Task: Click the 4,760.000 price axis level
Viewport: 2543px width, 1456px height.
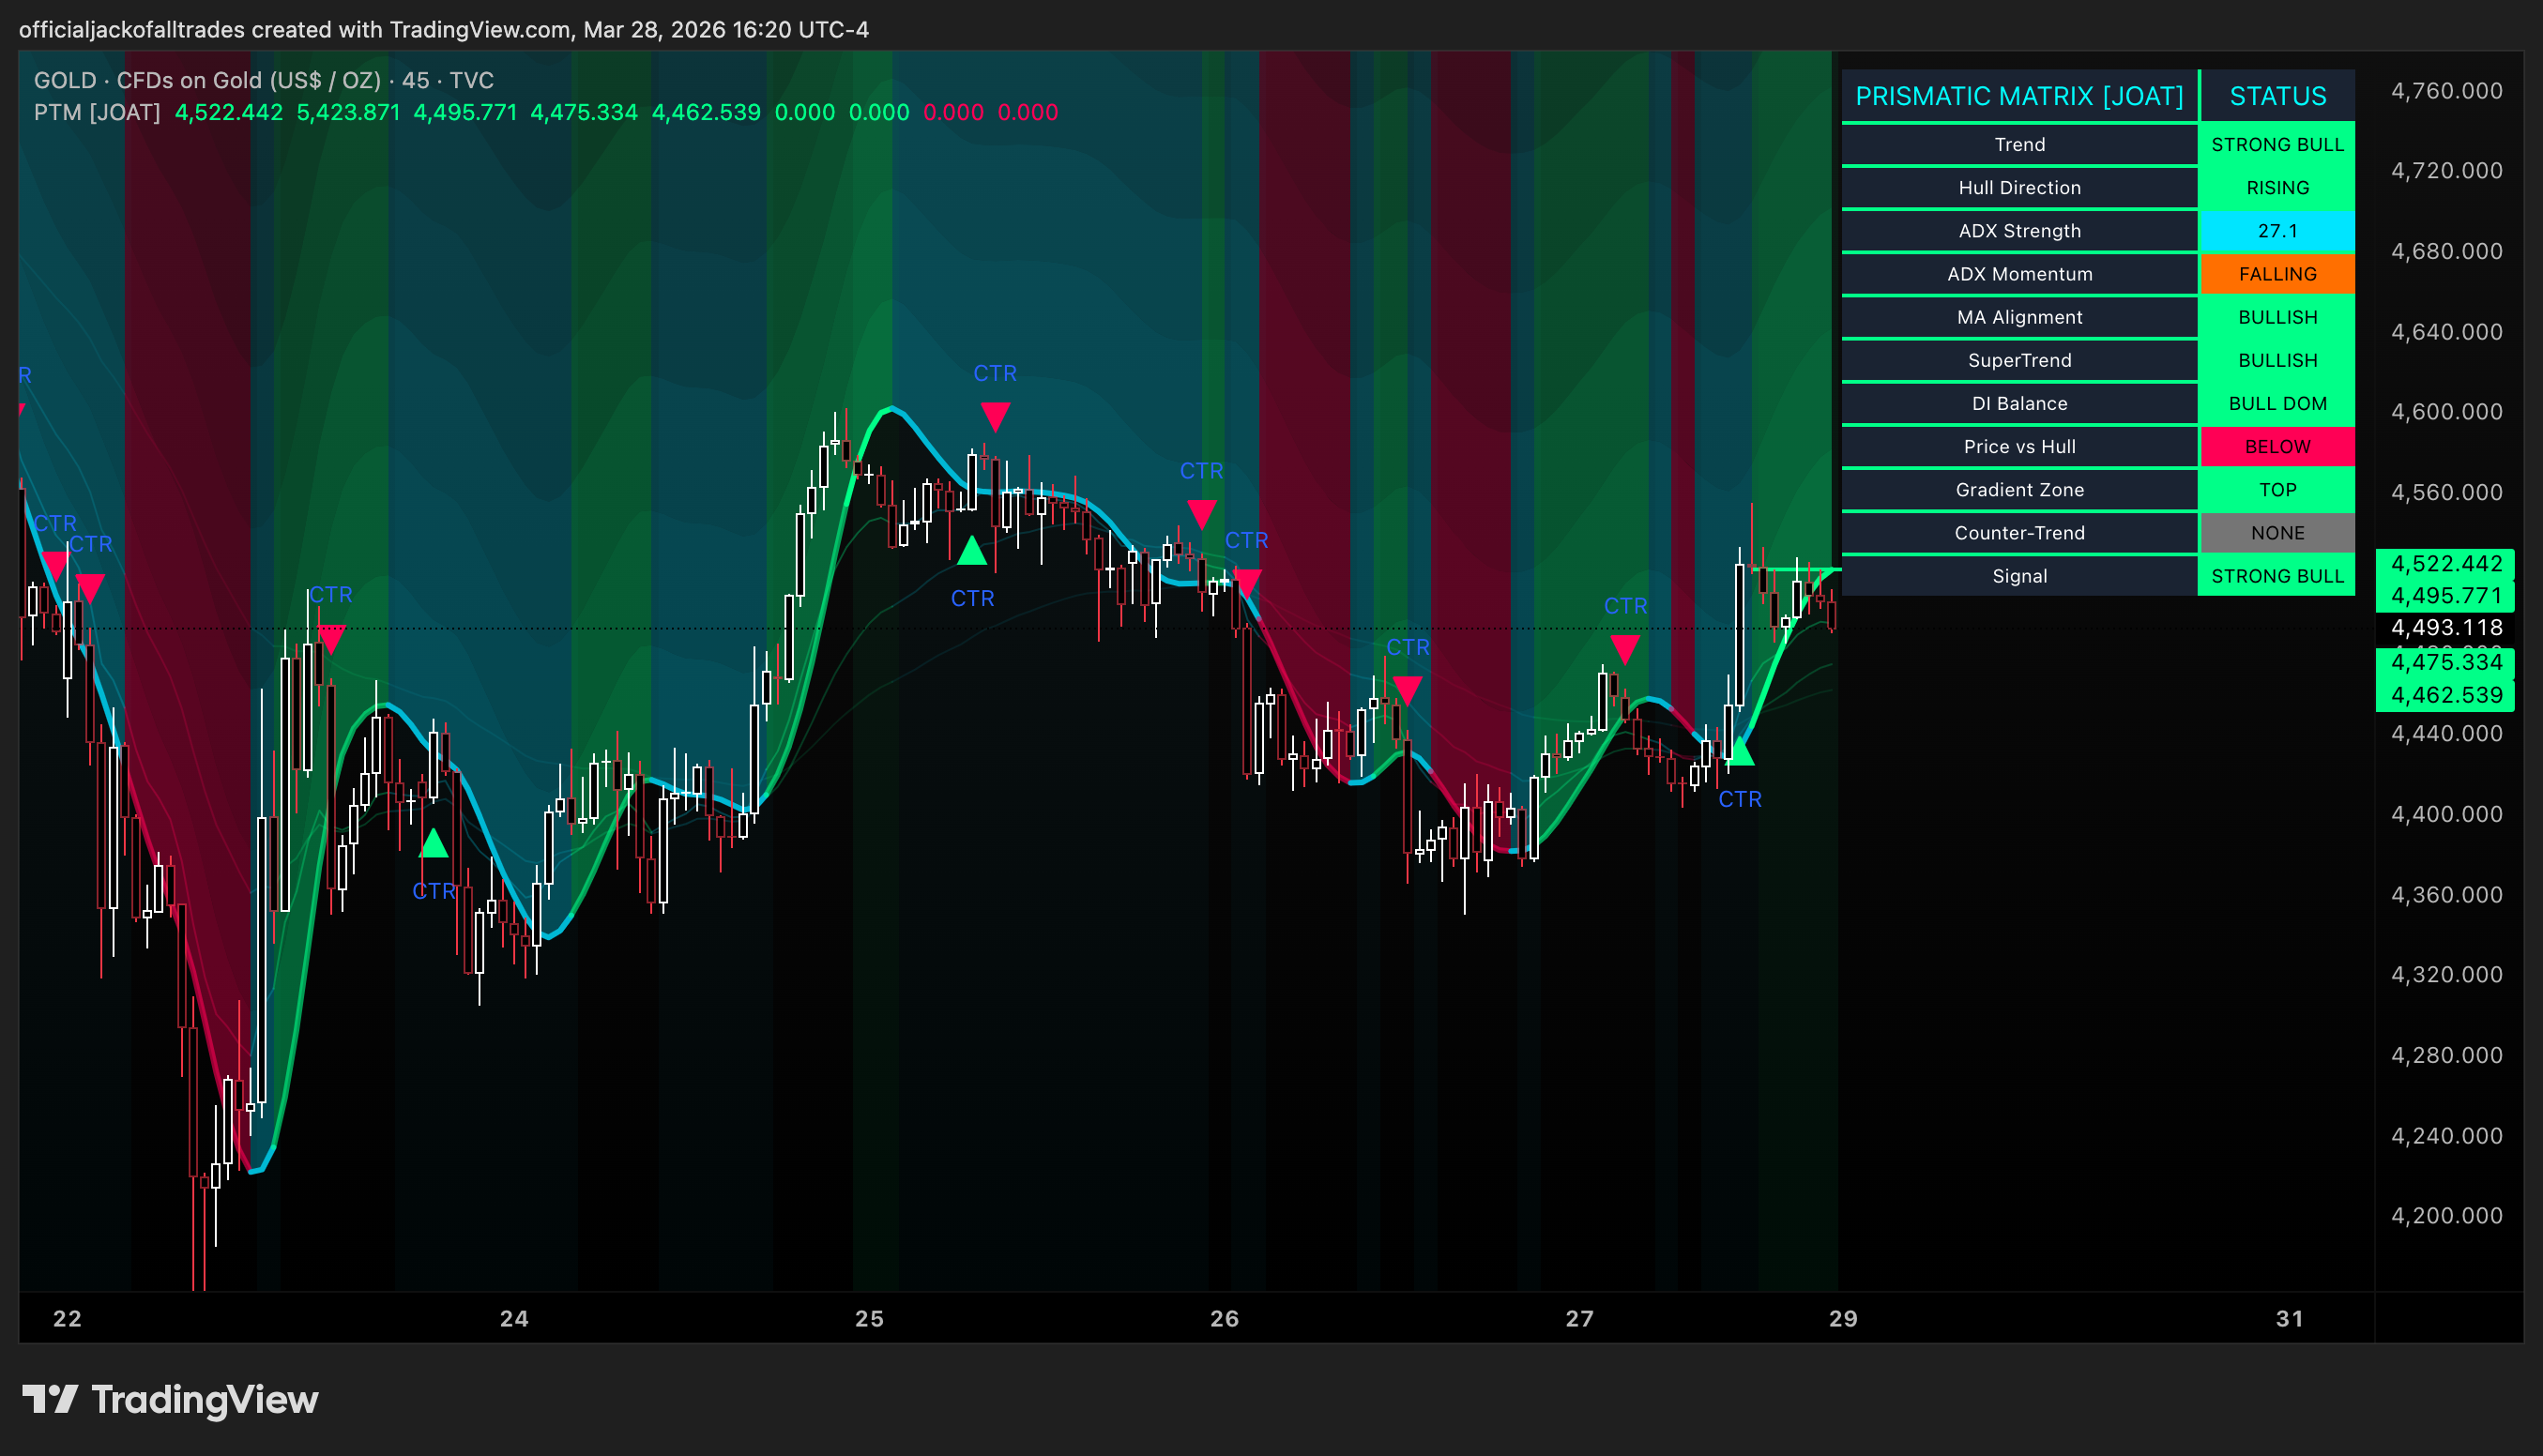Action: pyautogui.click(x=2446, y=91)
